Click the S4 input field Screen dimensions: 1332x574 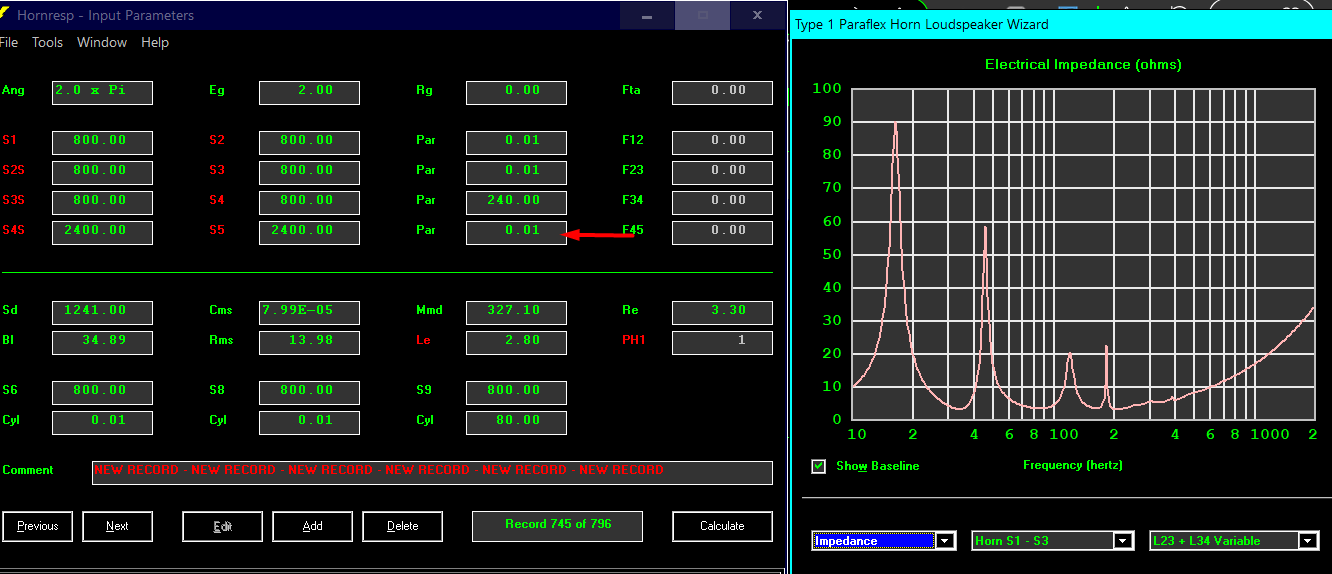point(309,203)
